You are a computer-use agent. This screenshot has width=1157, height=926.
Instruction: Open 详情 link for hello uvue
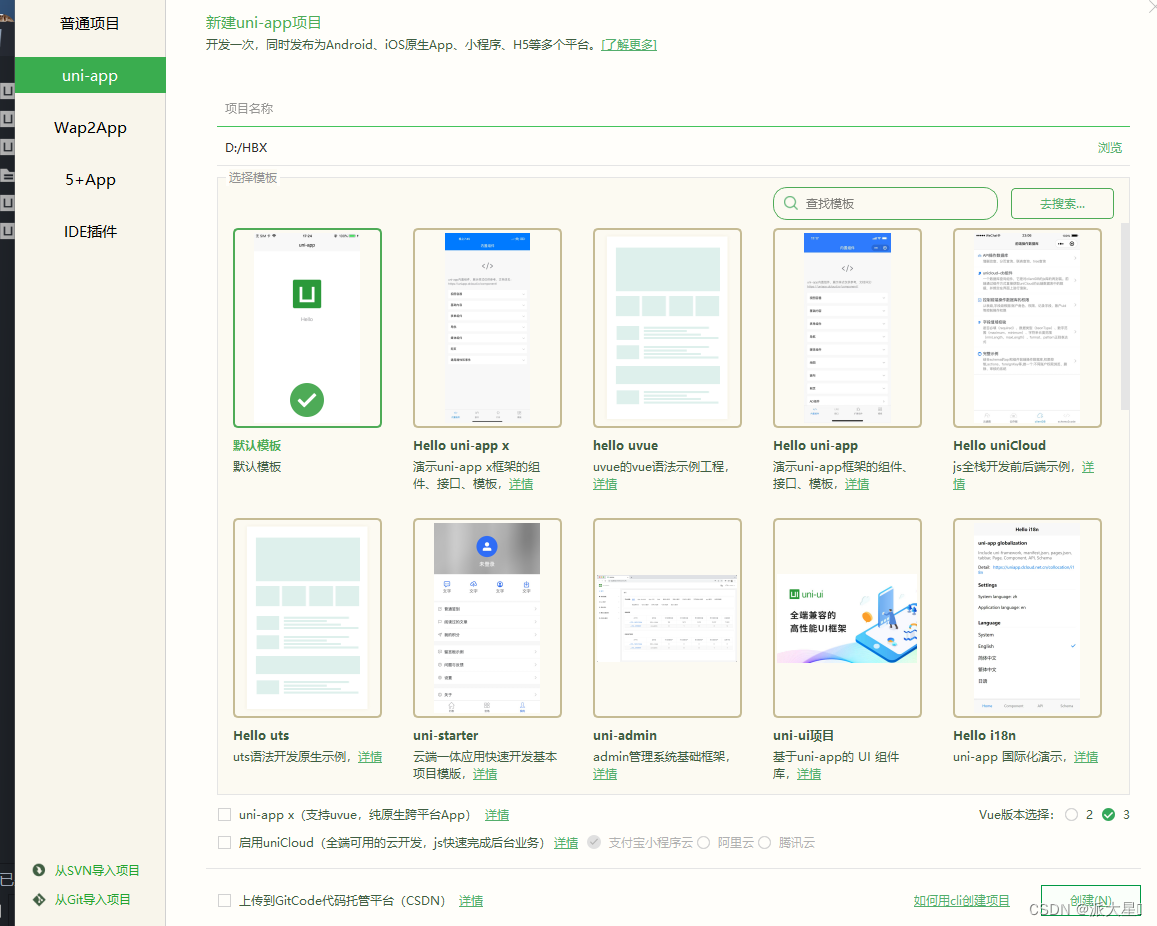click(x=605, y=484)
